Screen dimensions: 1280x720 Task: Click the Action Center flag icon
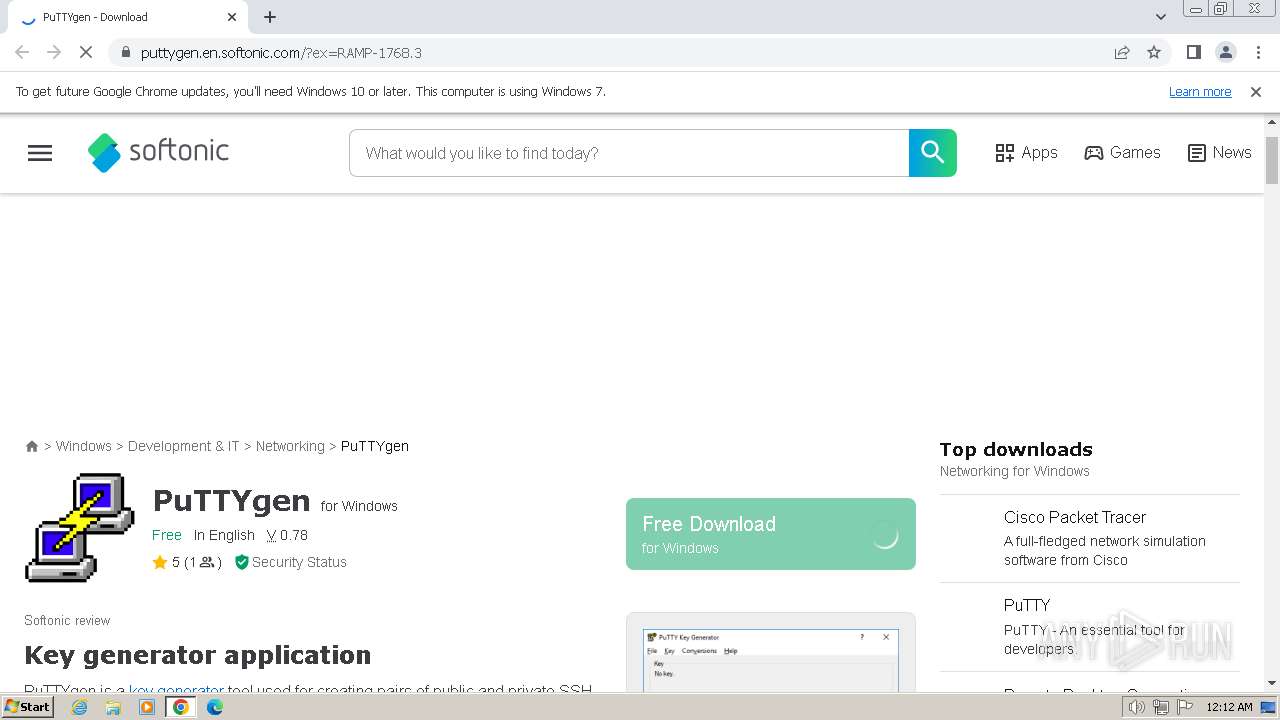[x=1185, y=707]
